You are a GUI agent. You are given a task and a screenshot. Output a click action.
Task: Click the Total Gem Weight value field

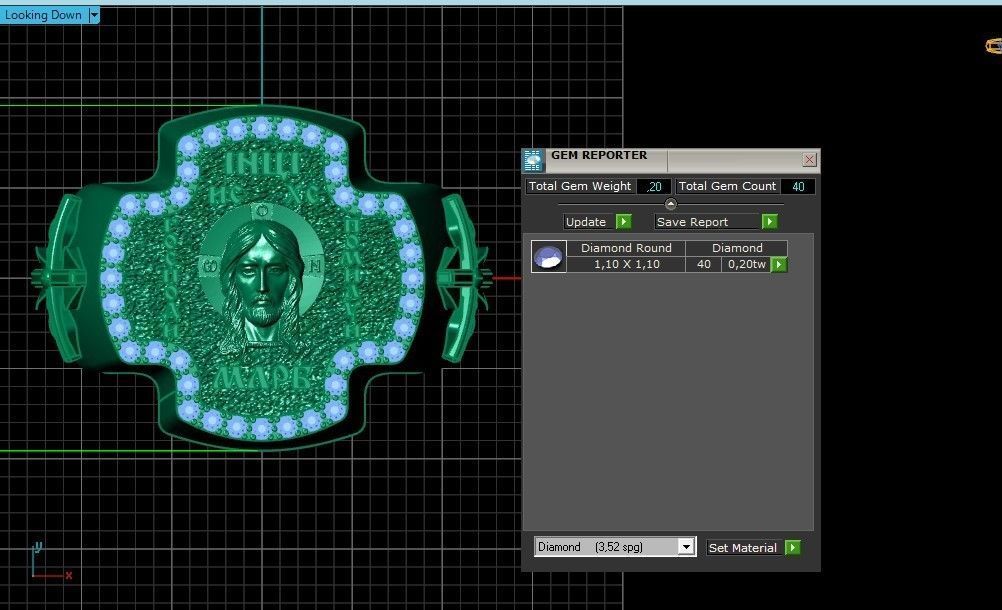(654, 187)
